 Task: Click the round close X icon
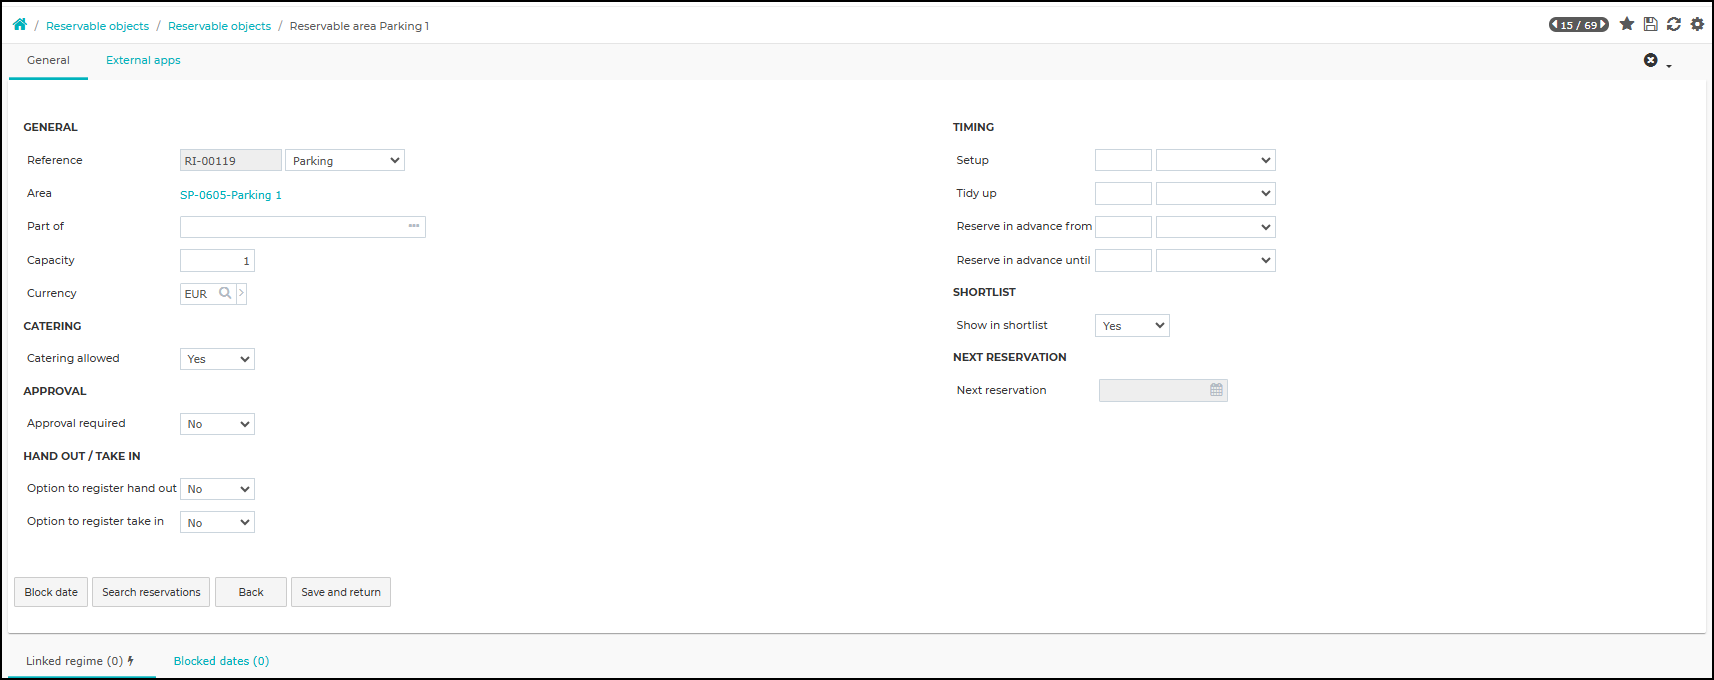click(1650, 60)
